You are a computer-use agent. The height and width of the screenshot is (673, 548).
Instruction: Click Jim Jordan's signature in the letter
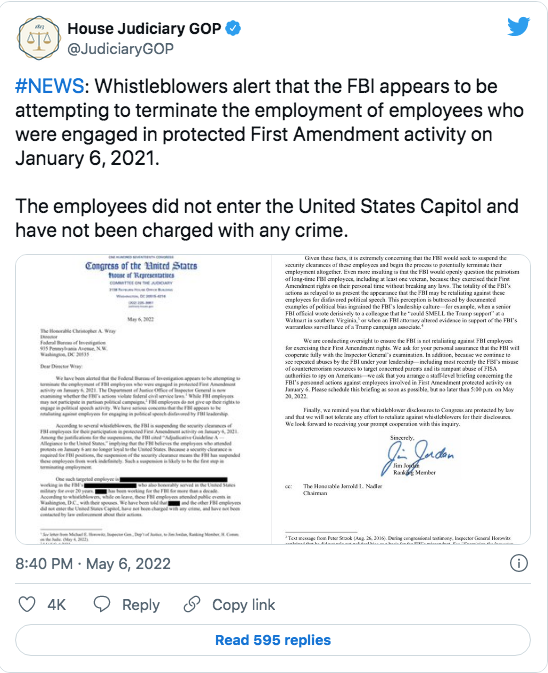point(416,458)
